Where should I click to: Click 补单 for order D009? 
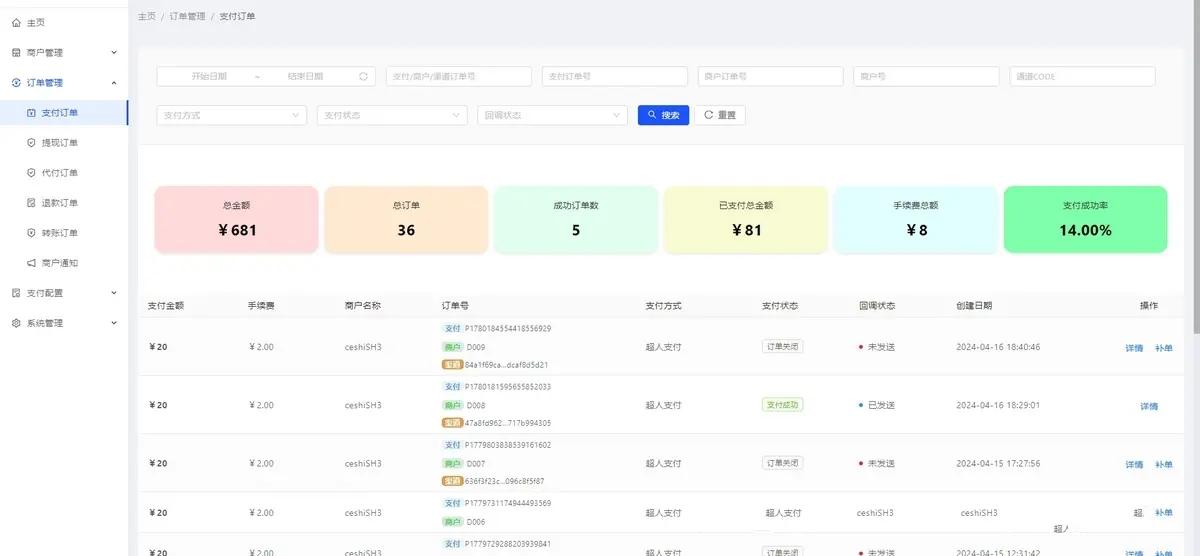coord(1164,348)
